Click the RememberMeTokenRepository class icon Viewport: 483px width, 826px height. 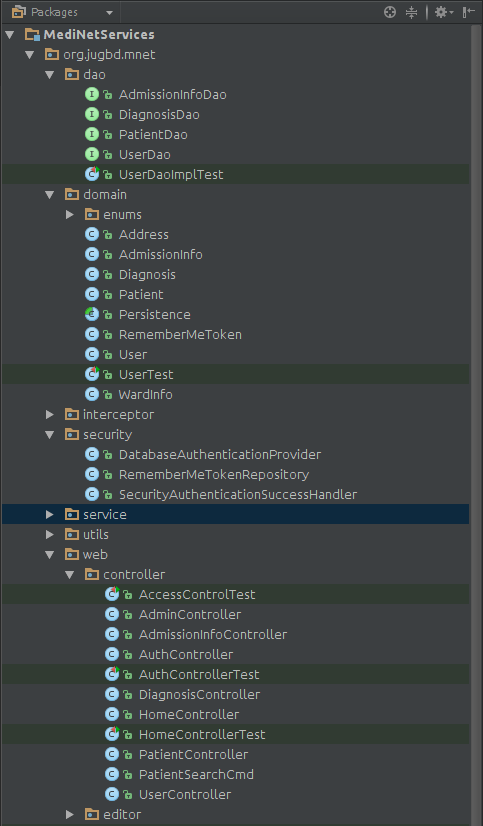coord(92,475)
